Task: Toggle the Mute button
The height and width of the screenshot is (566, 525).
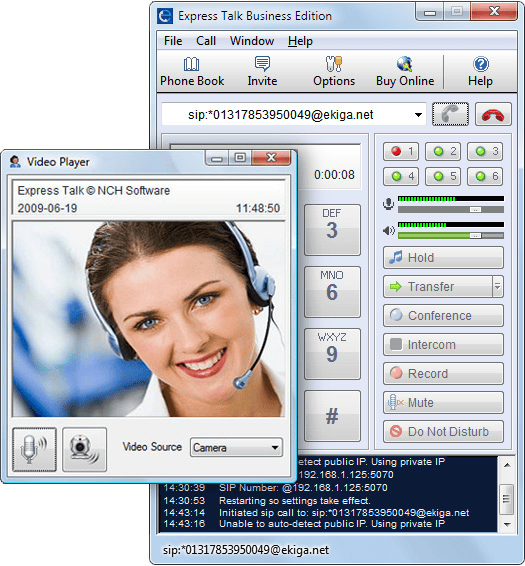Action: click(x=443, y=402)
